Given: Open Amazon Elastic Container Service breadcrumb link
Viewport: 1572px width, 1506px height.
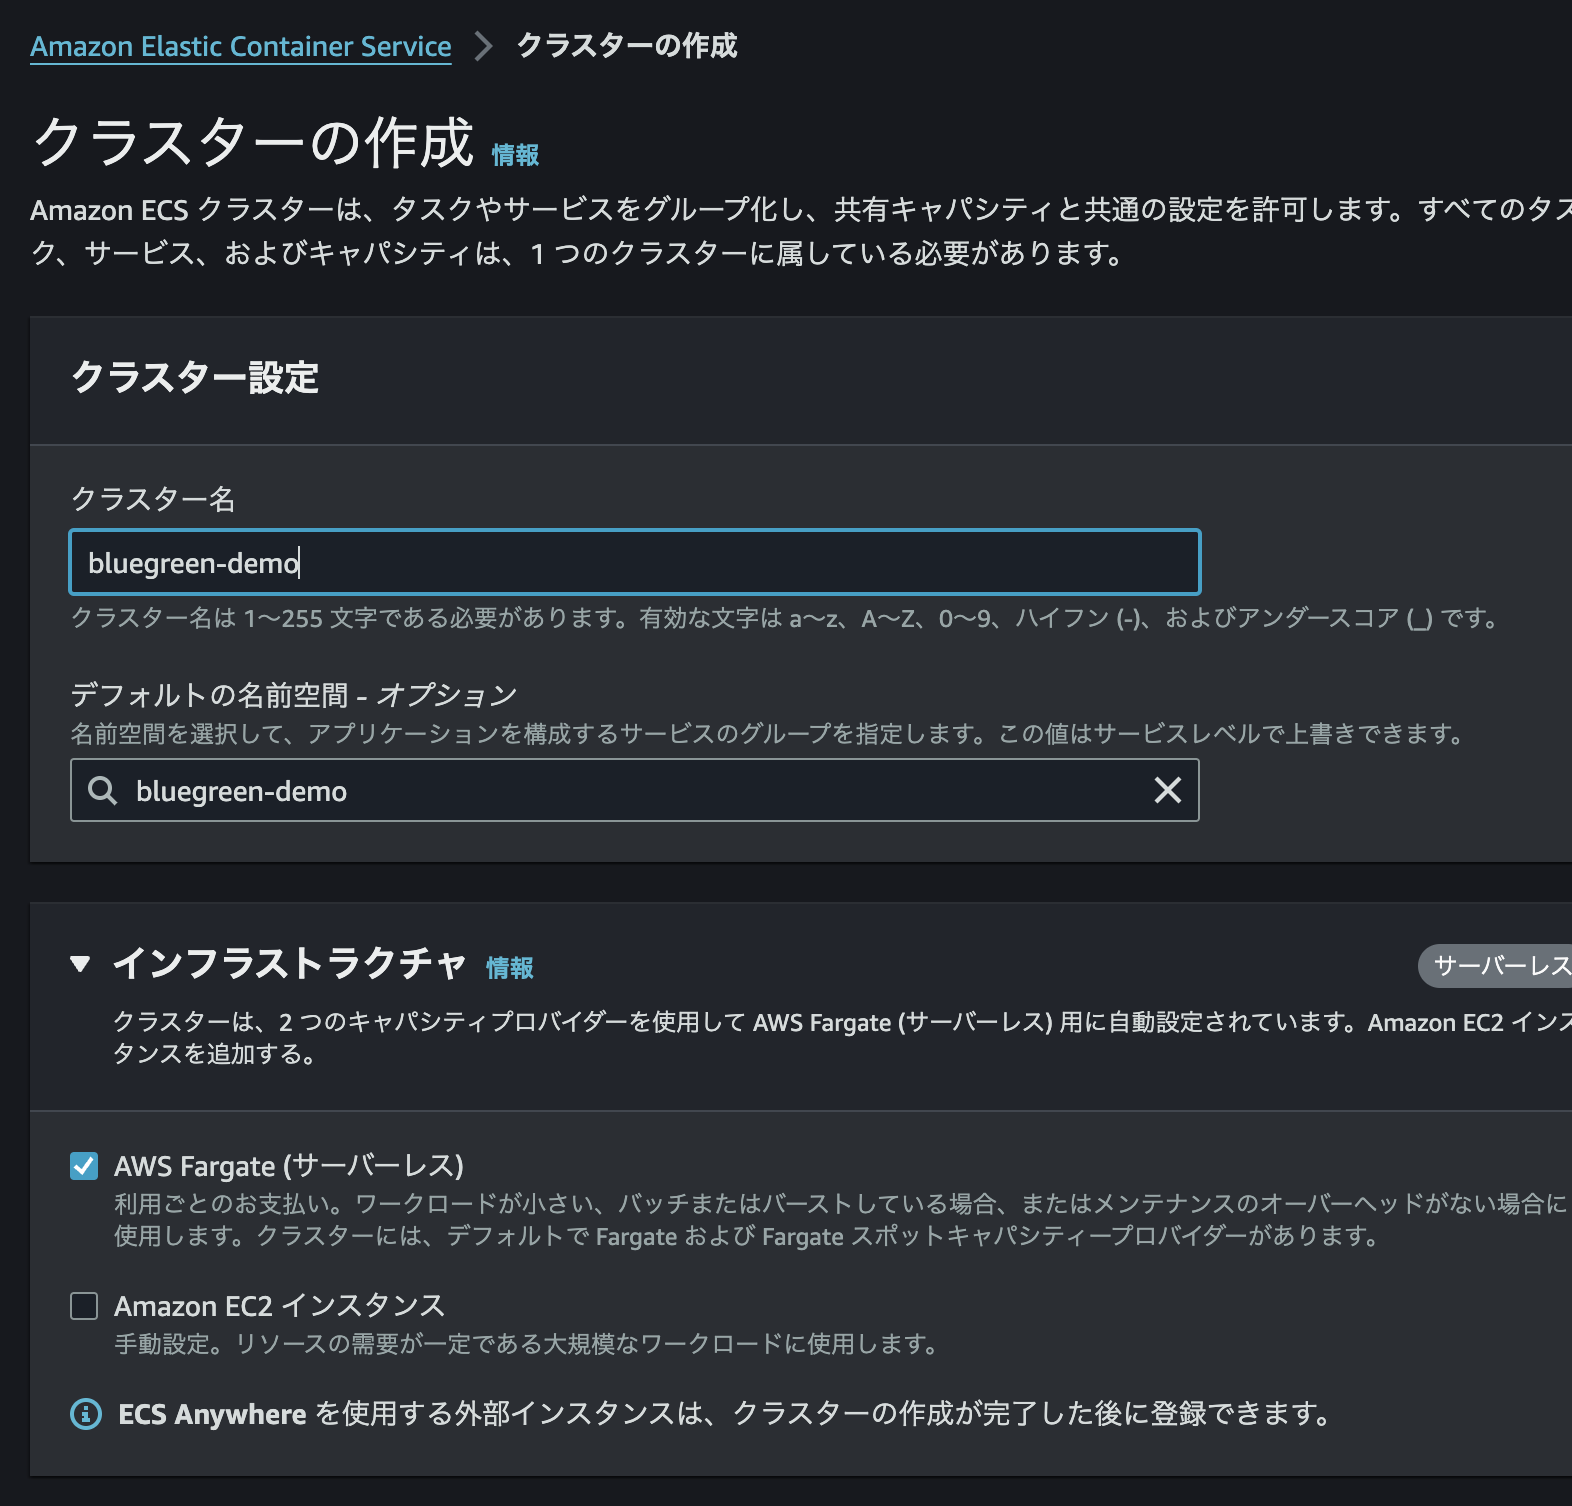Looking at the screenshot, I should click(241, 46).
